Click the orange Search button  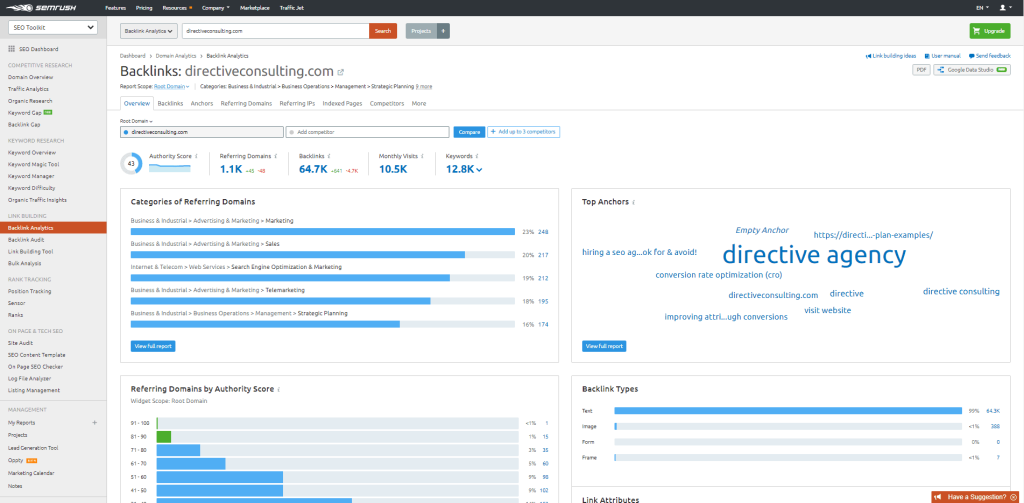click(383, 31)
